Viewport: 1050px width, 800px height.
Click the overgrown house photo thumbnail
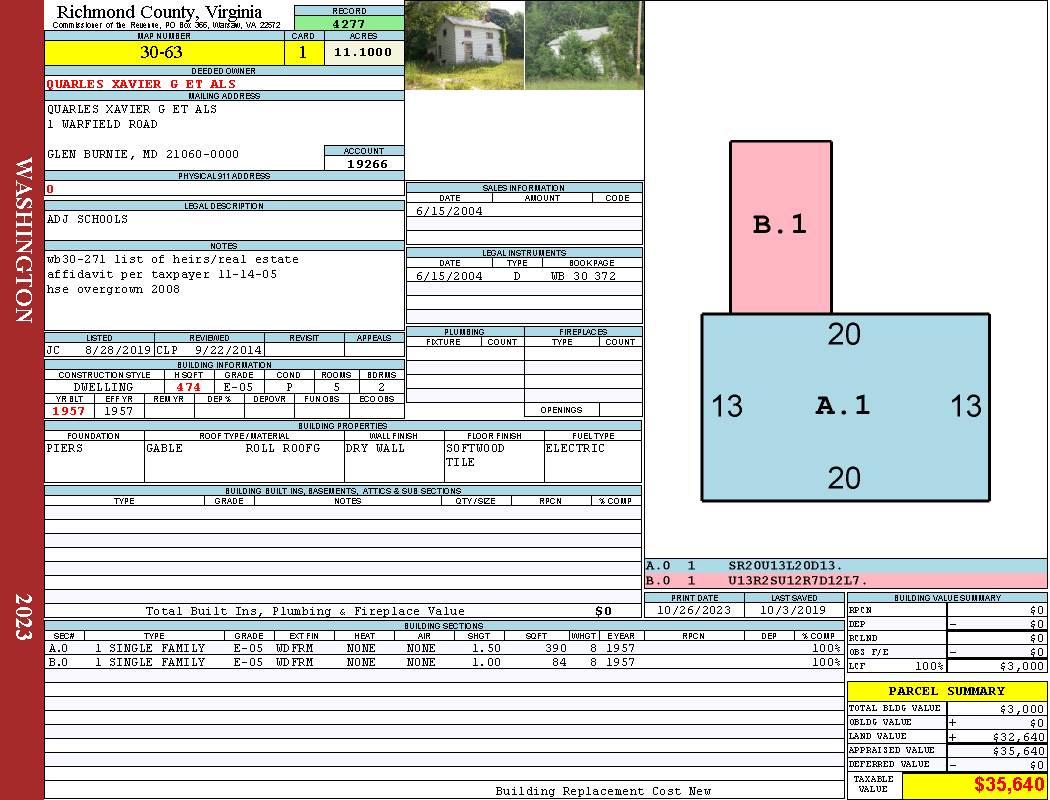tap(584, 46)
